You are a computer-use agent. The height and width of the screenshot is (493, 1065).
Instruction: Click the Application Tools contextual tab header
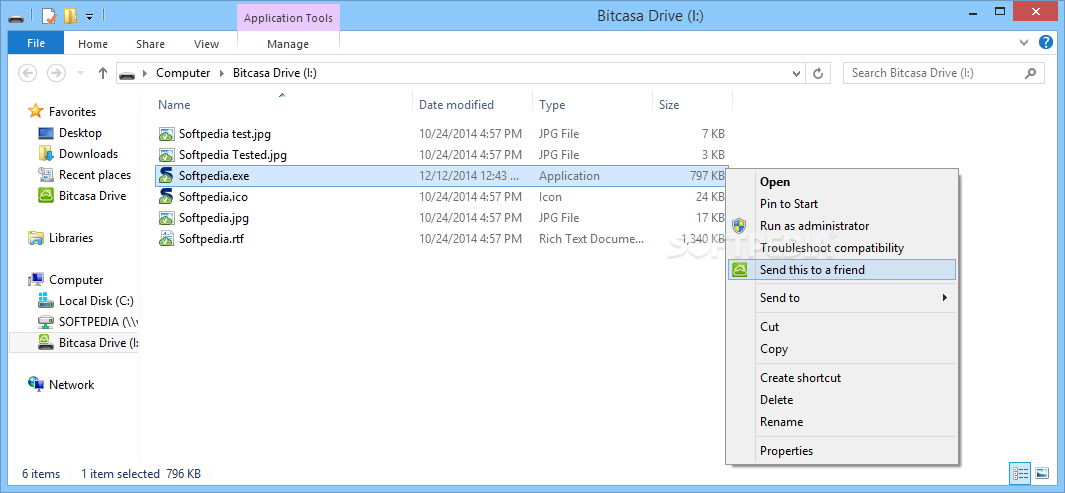pos(288,18)
